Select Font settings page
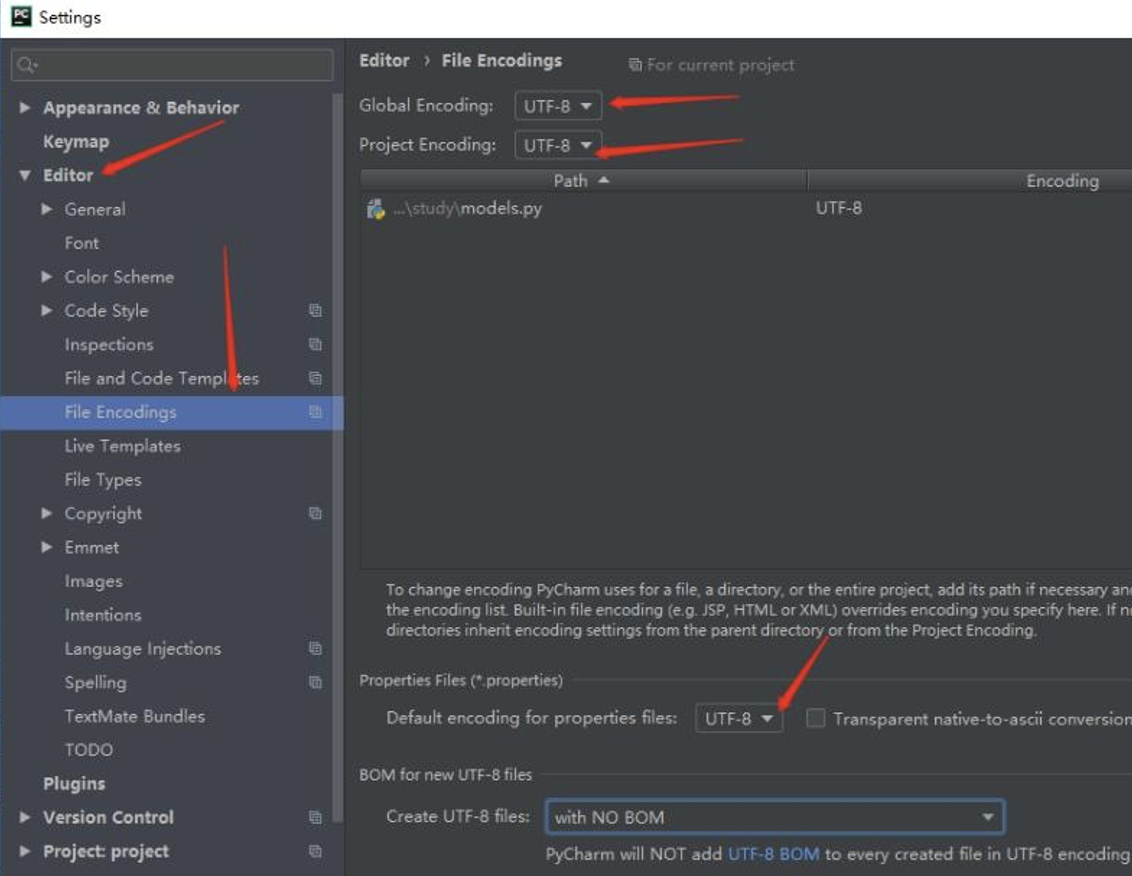1132x876 pixels. (x=82, y=243)
